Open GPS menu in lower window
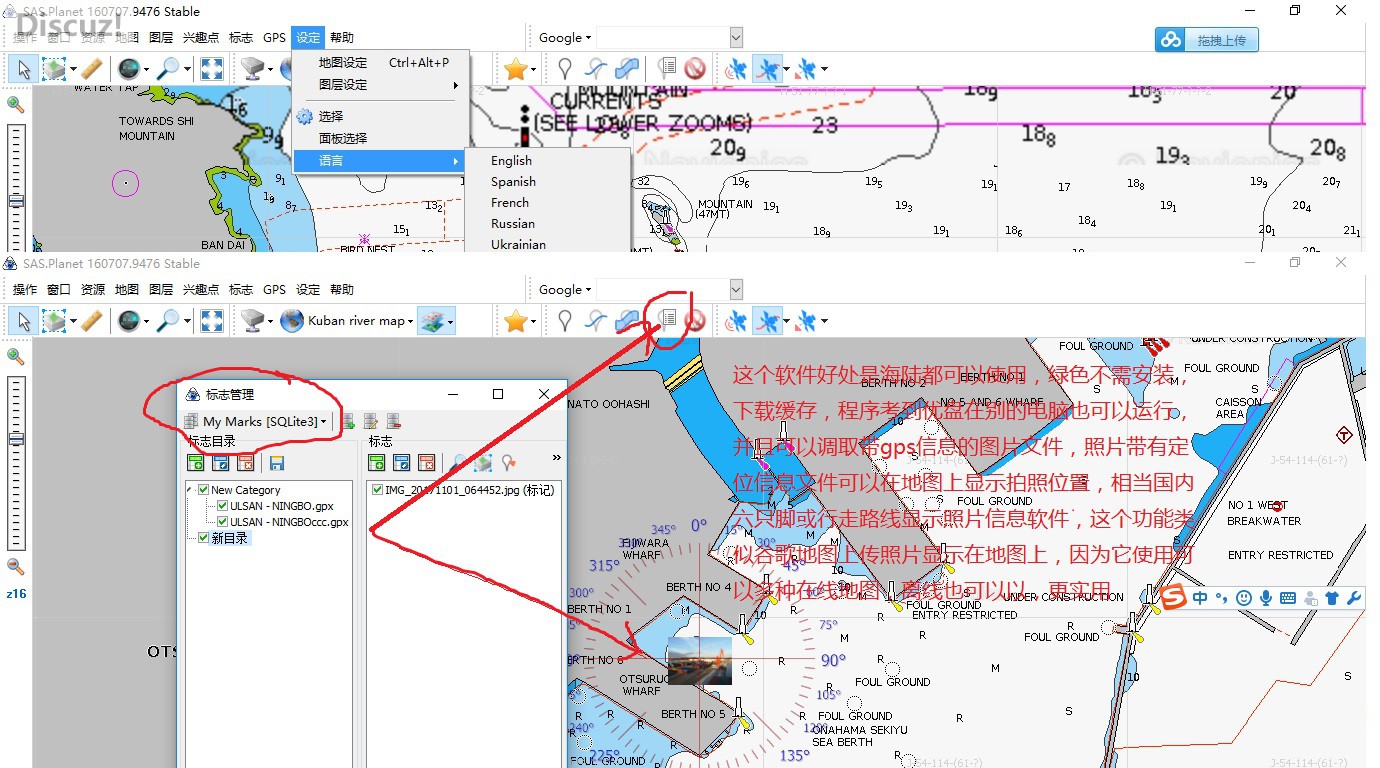The image size is (1380, 768). click(274, 290)
